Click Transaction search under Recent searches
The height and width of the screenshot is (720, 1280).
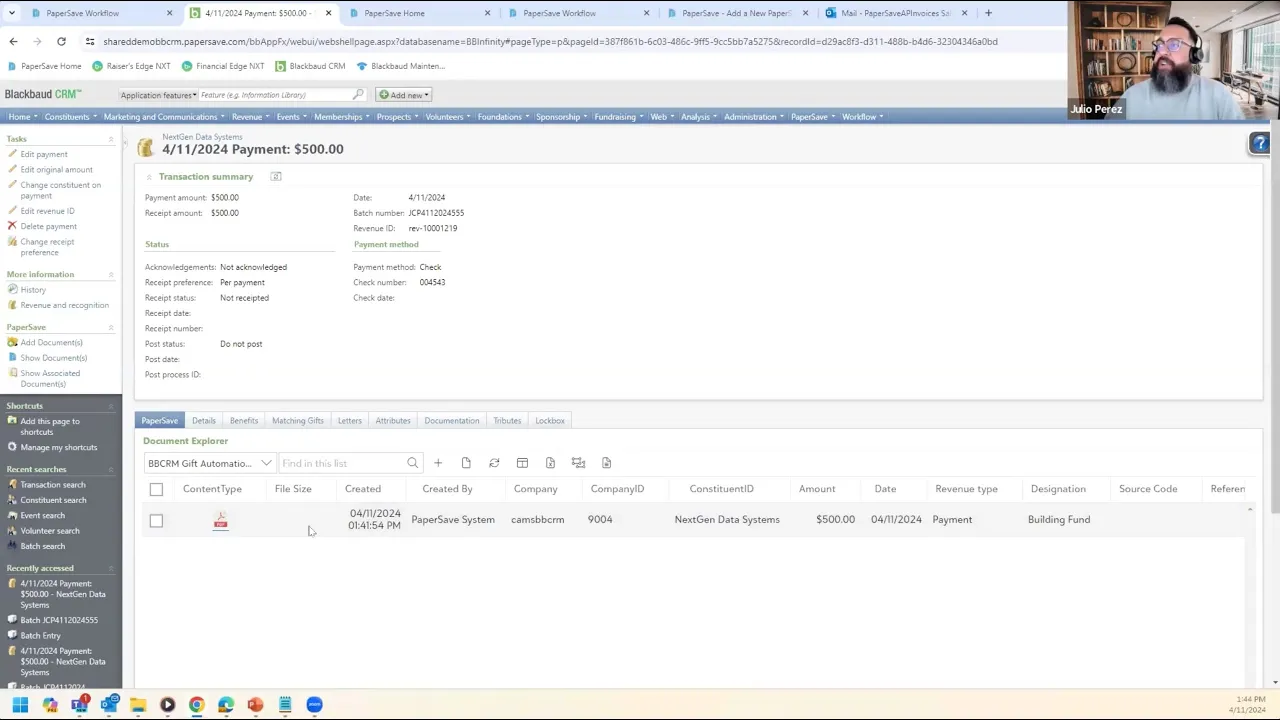click(53, 485)
